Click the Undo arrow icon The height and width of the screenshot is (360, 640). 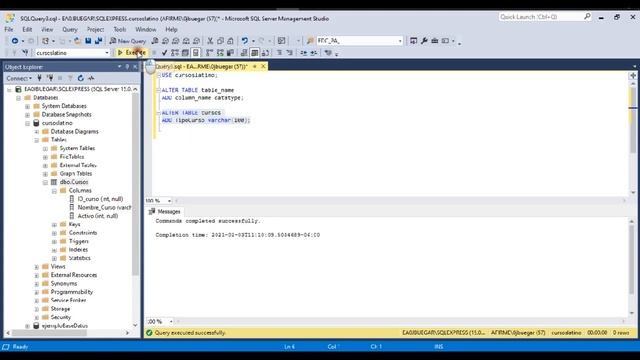(244, 41)
